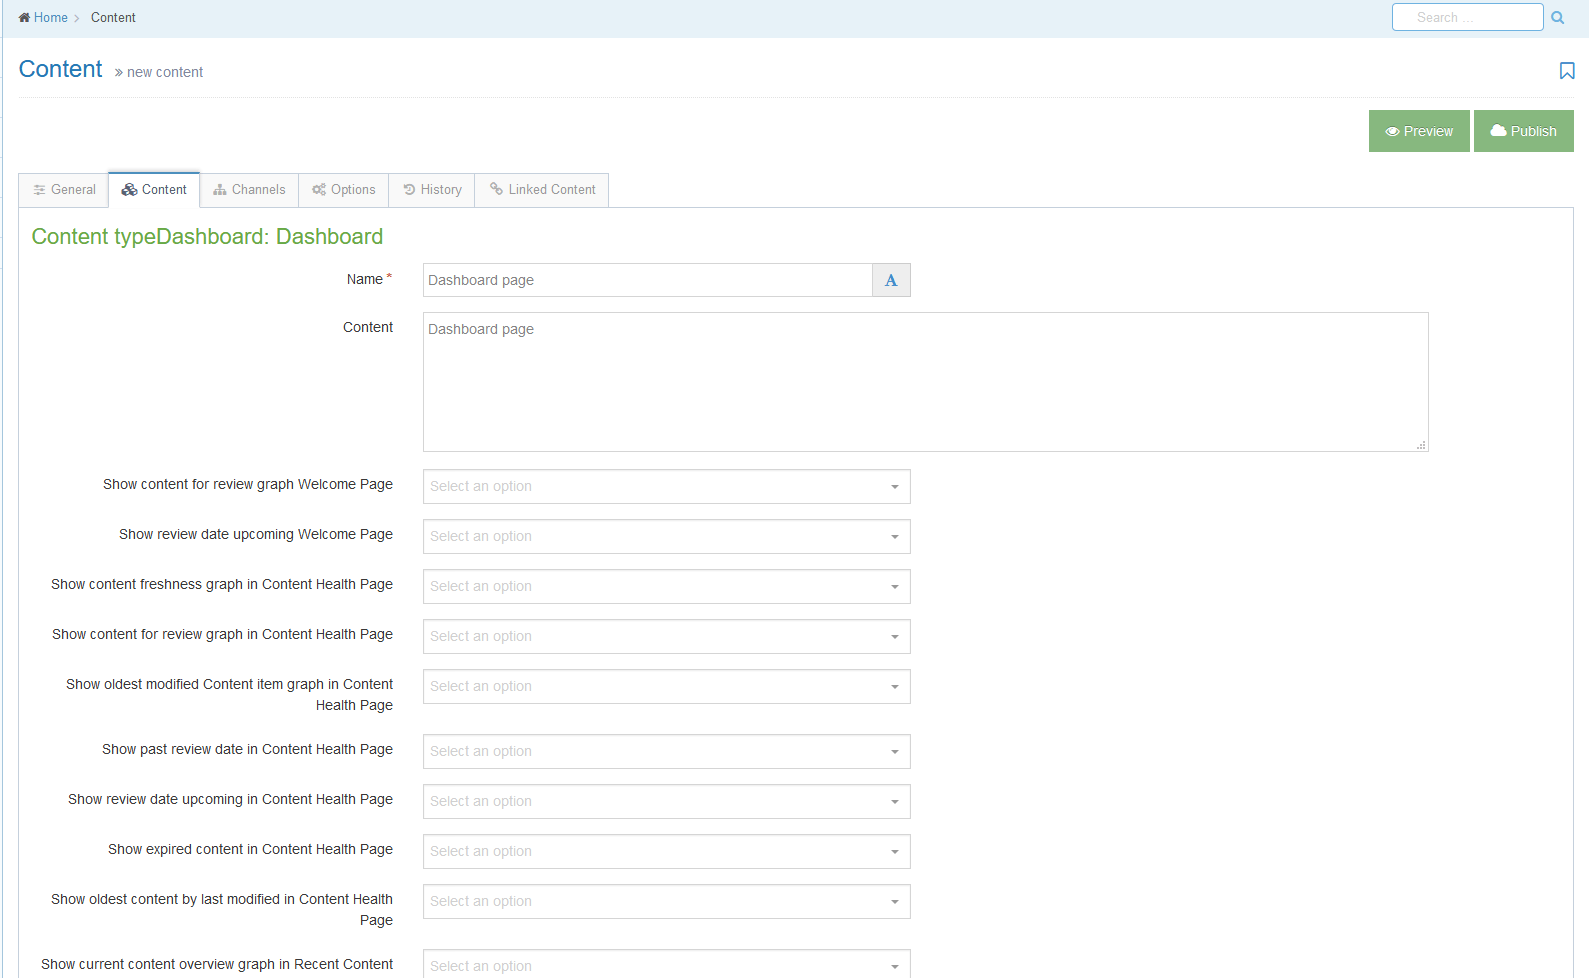Go to the Linked Content tab
Screen dimensions: 1589x978
coord(542,190)
